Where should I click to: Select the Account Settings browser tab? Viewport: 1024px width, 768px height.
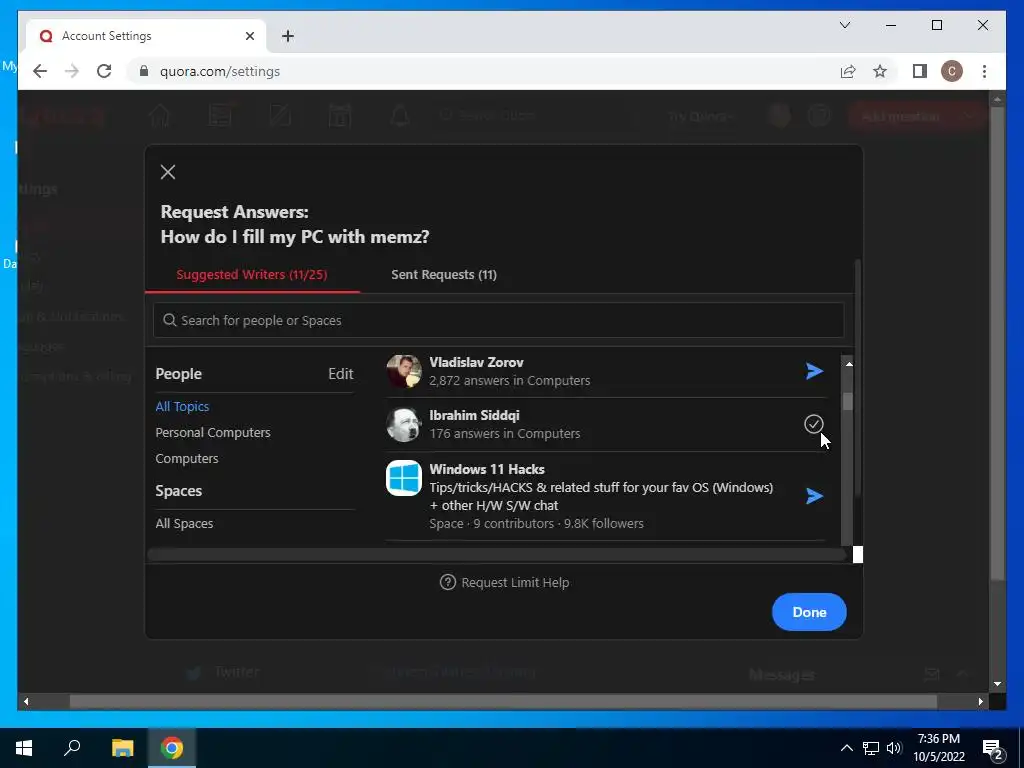(x=146, y=36)
